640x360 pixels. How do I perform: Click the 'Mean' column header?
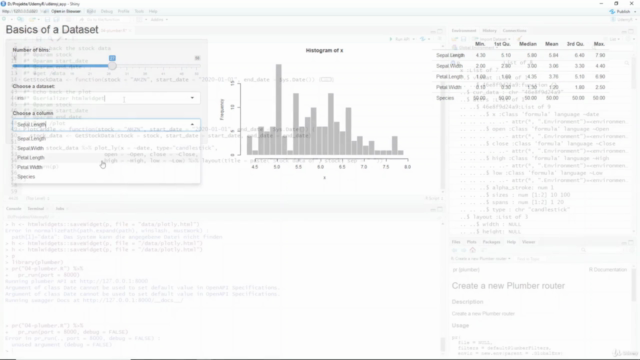click(551, 44)
